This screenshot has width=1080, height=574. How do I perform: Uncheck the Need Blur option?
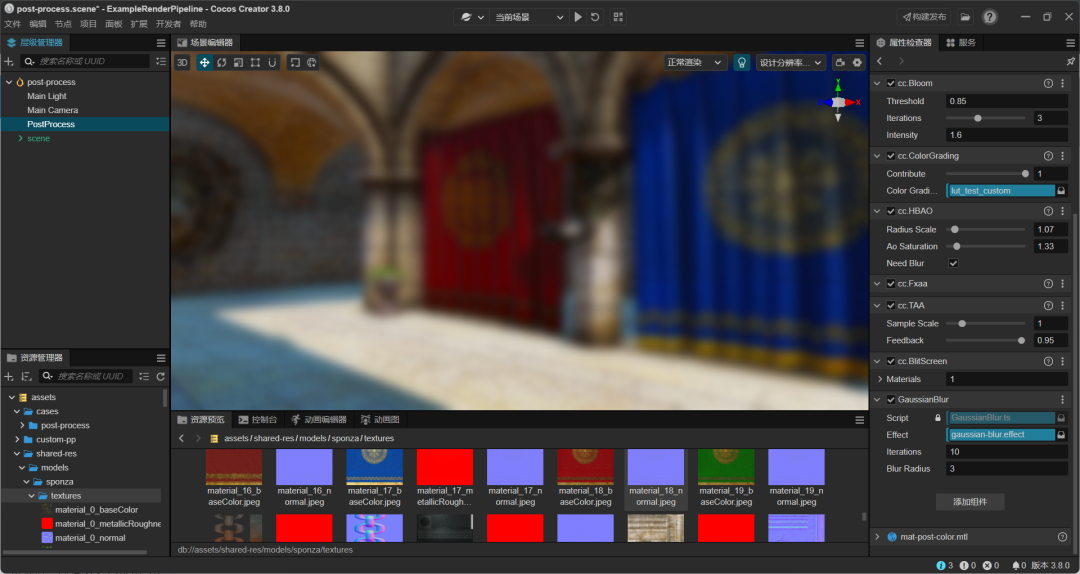pos(953,263)
